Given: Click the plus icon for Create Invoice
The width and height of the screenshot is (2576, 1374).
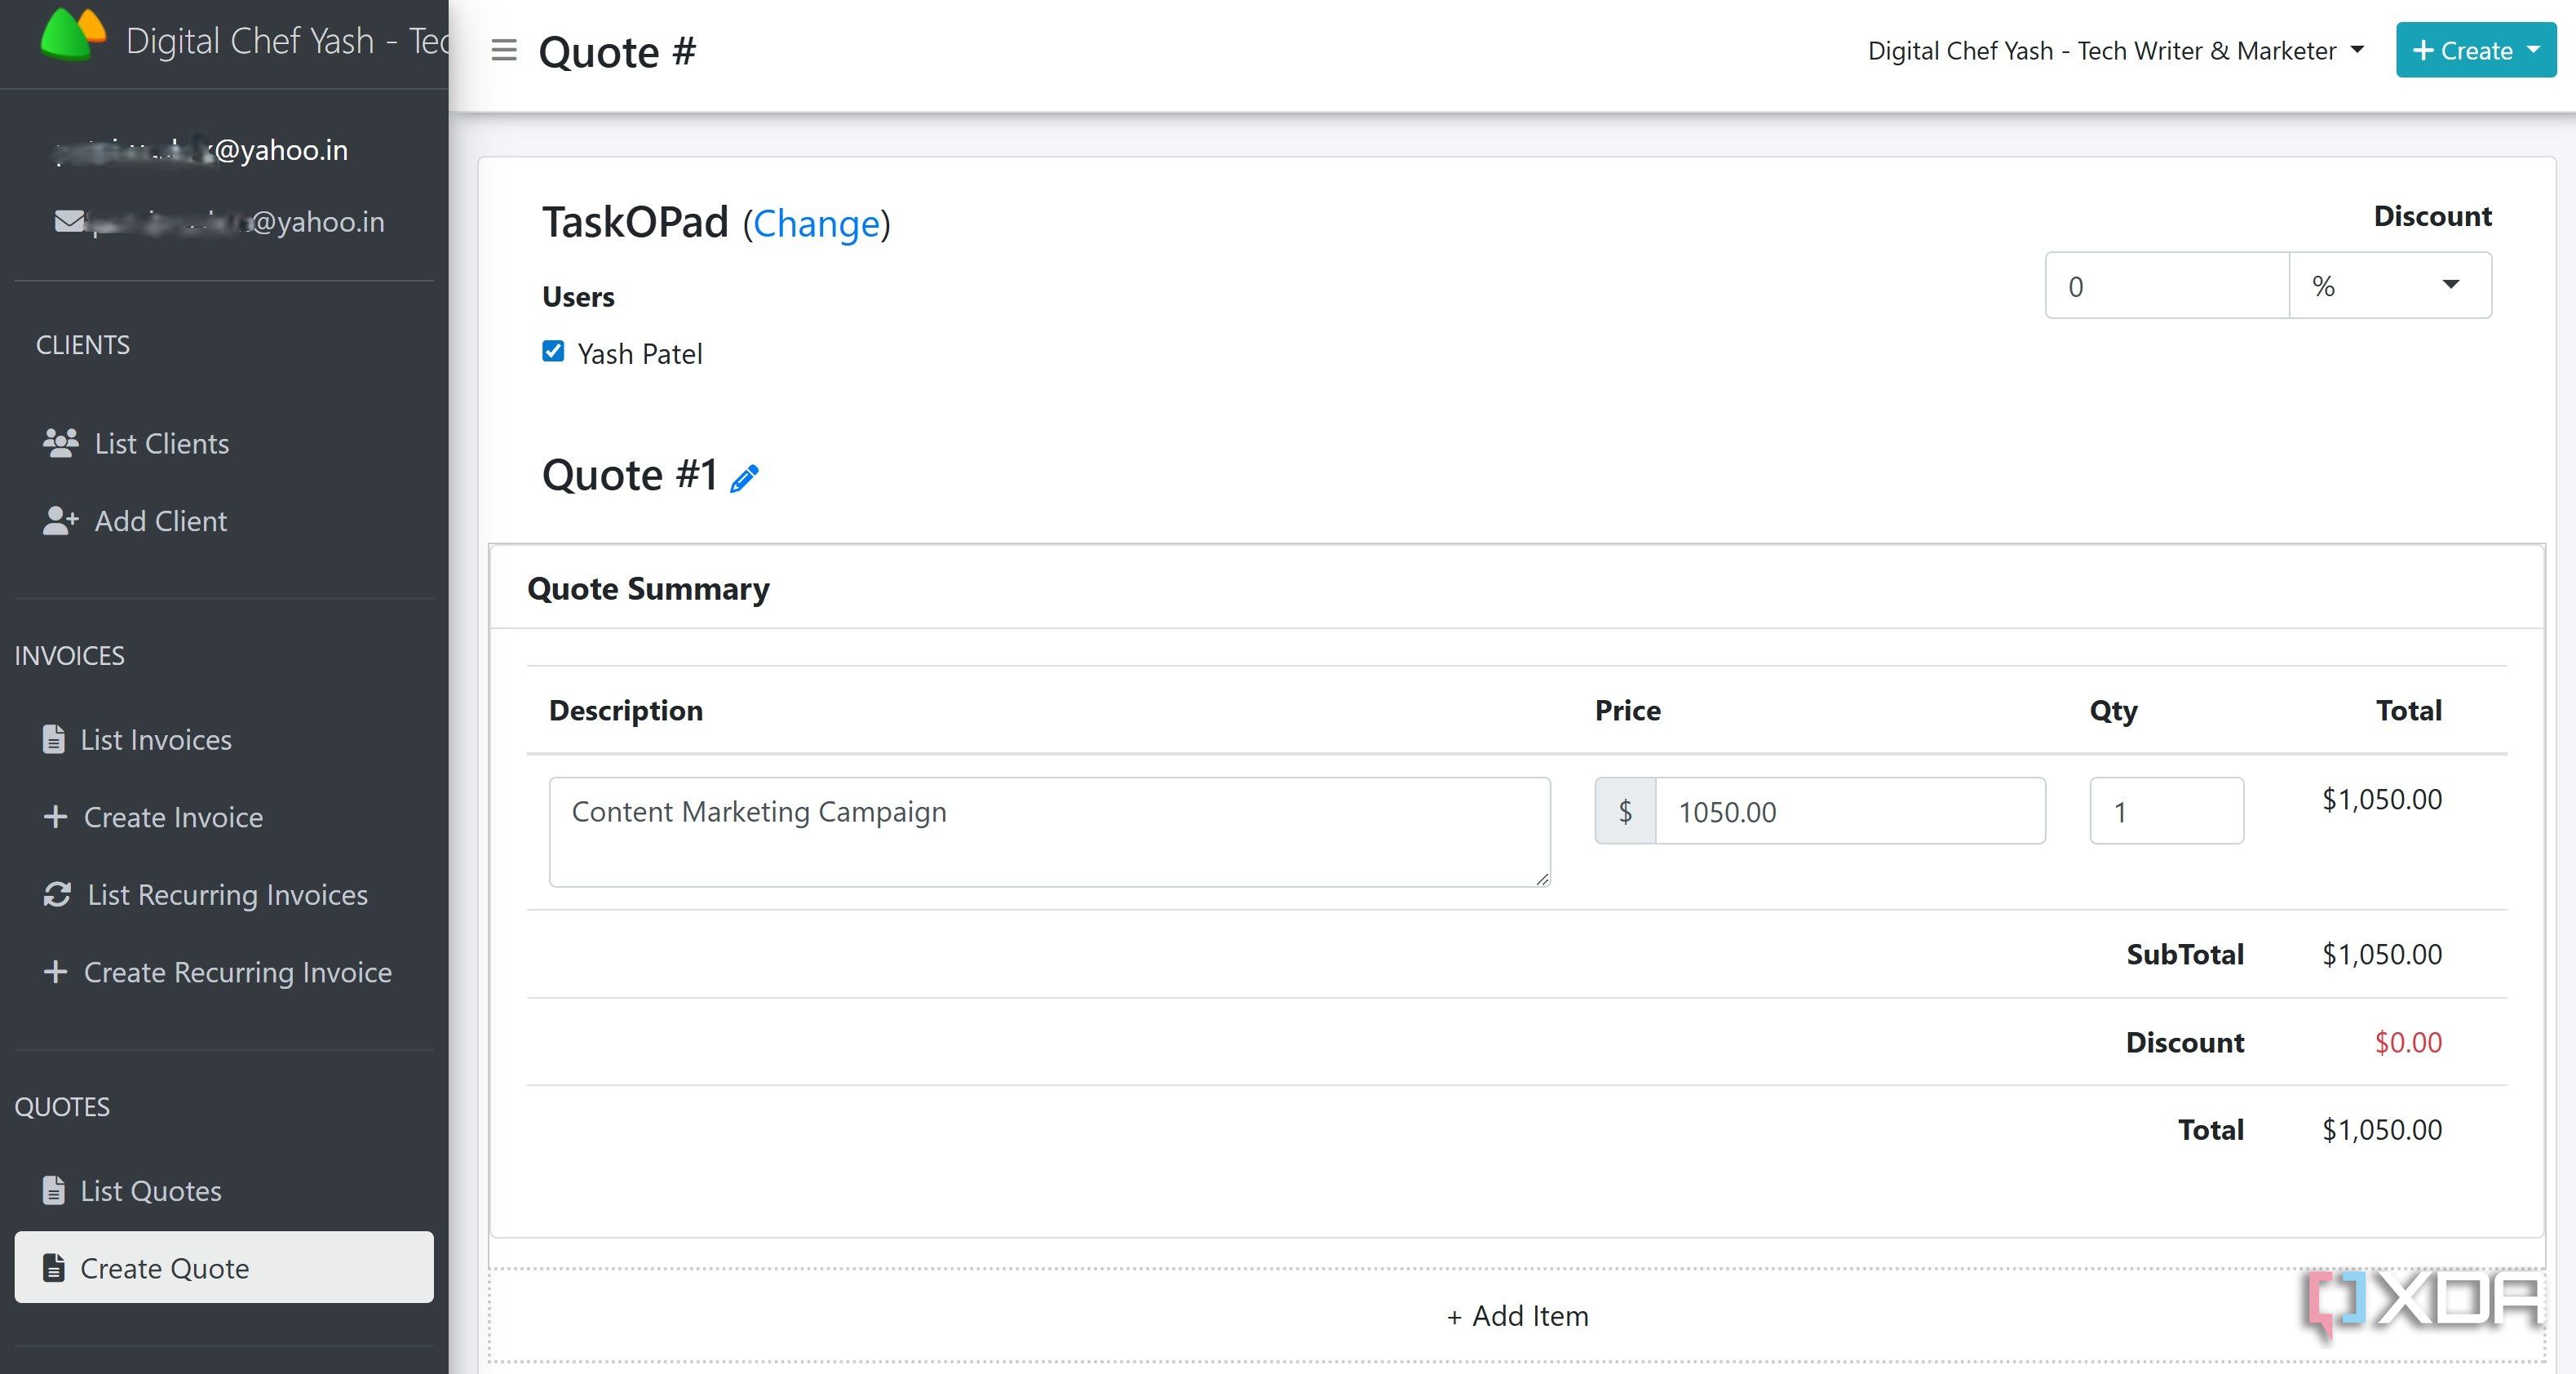Looking at the screenshot, I should pyautogui.click(x=56, y=816).
